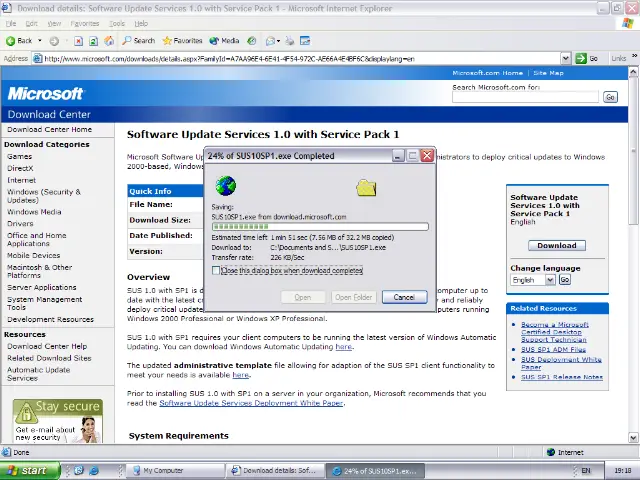Click the Forward arrow button
Screen dimensions: 640x480
point(54,41)
